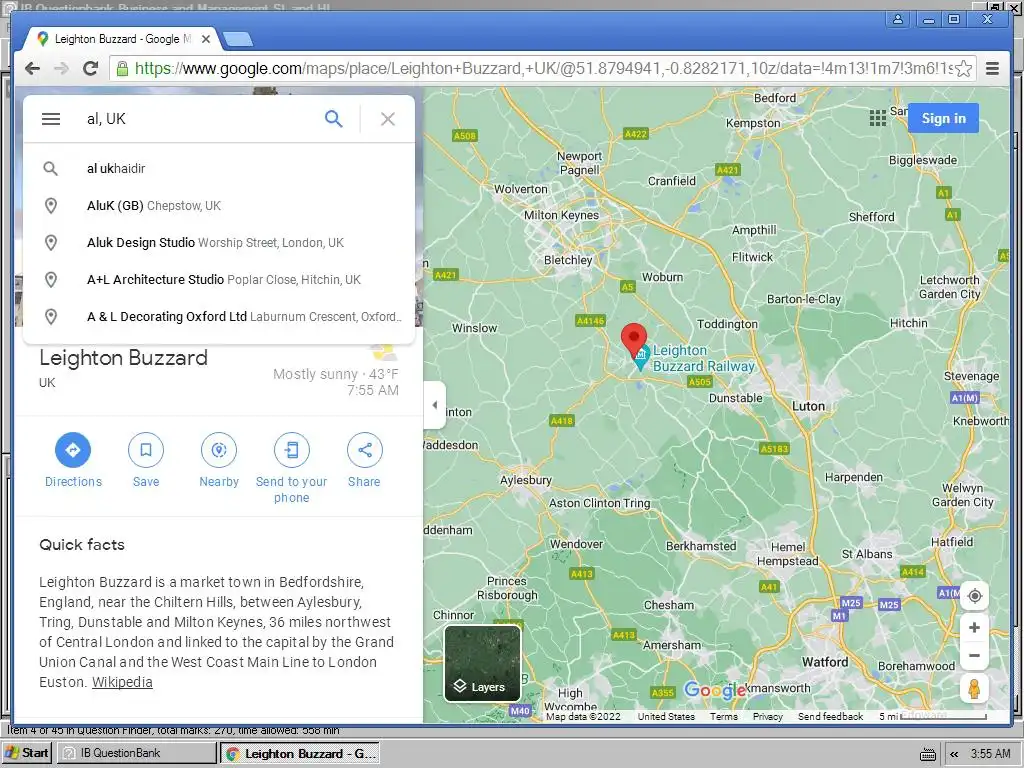Click the Milton Keynes map label
Screen dimensions: 1024x768
coord(561,215)
